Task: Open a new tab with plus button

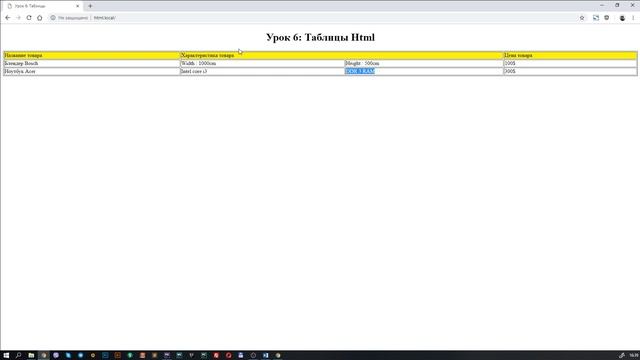Action: [90, 6]
